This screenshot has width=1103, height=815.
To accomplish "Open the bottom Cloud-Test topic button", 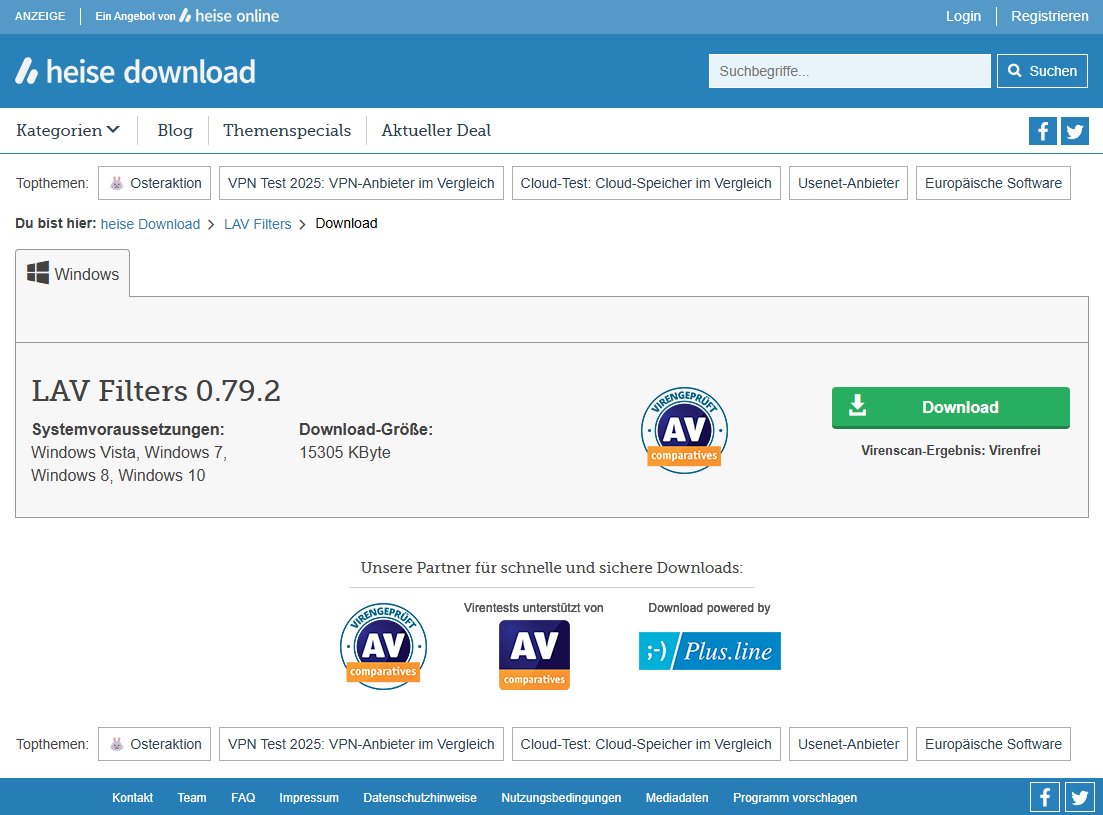I will 646,744.
